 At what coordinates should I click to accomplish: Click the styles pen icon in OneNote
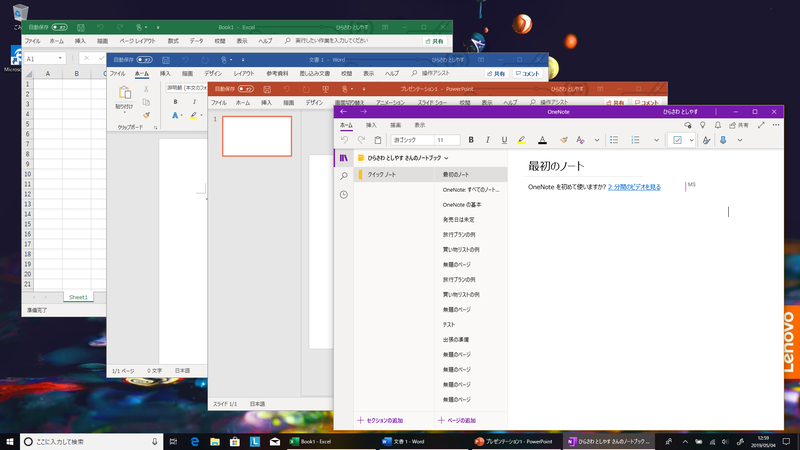706,140
